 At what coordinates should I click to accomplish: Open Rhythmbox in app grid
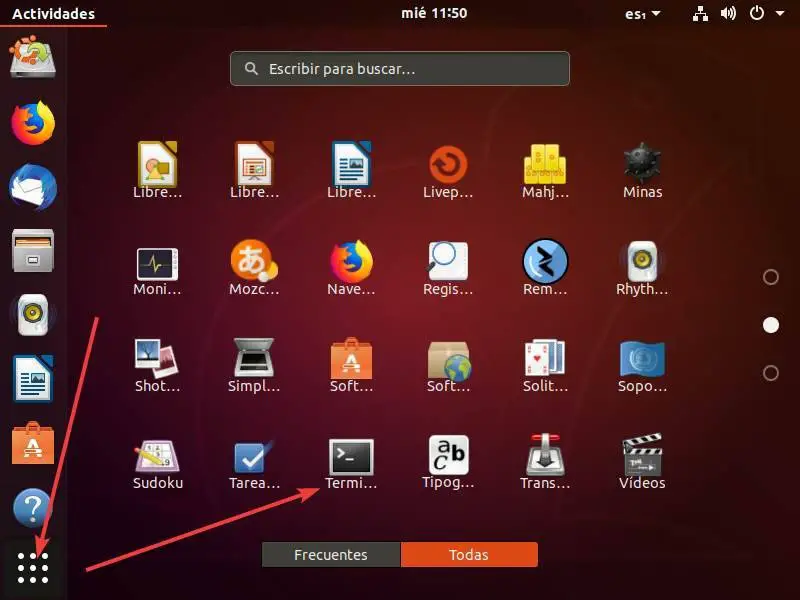[x=642, y=261]
